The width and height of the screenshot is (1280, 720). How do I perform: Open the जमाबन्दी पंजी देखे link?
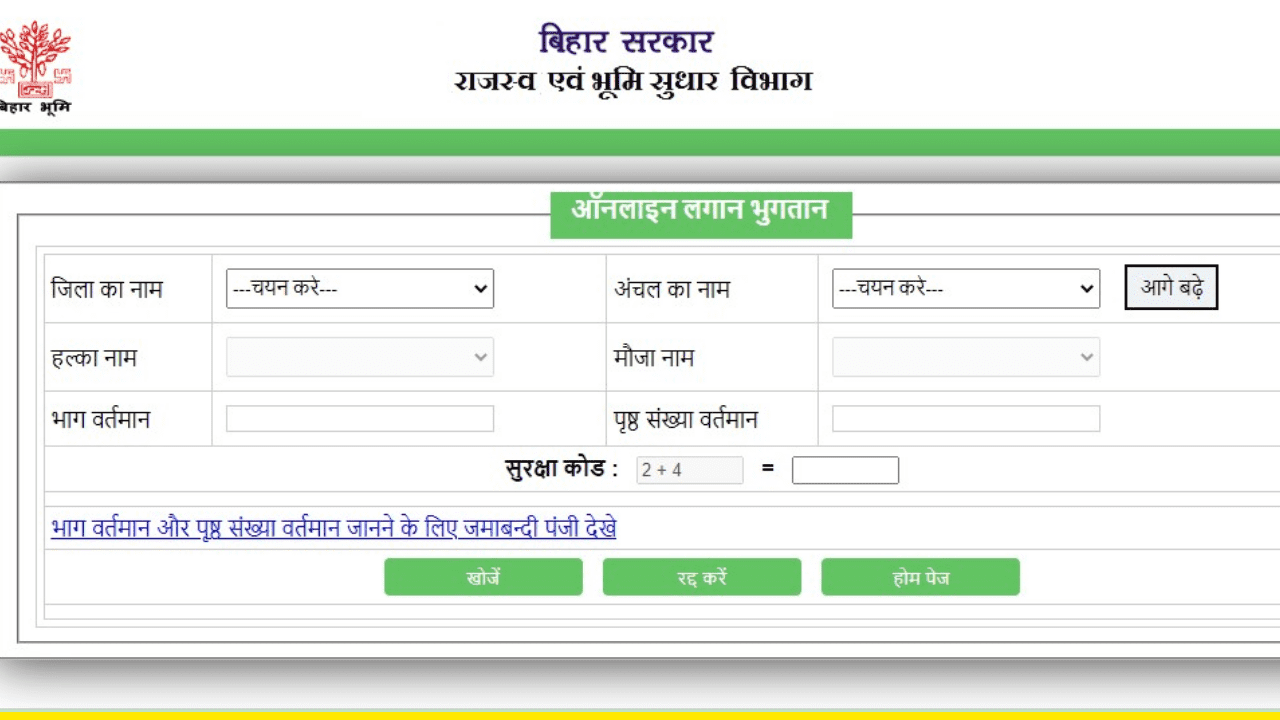point(334,528)
